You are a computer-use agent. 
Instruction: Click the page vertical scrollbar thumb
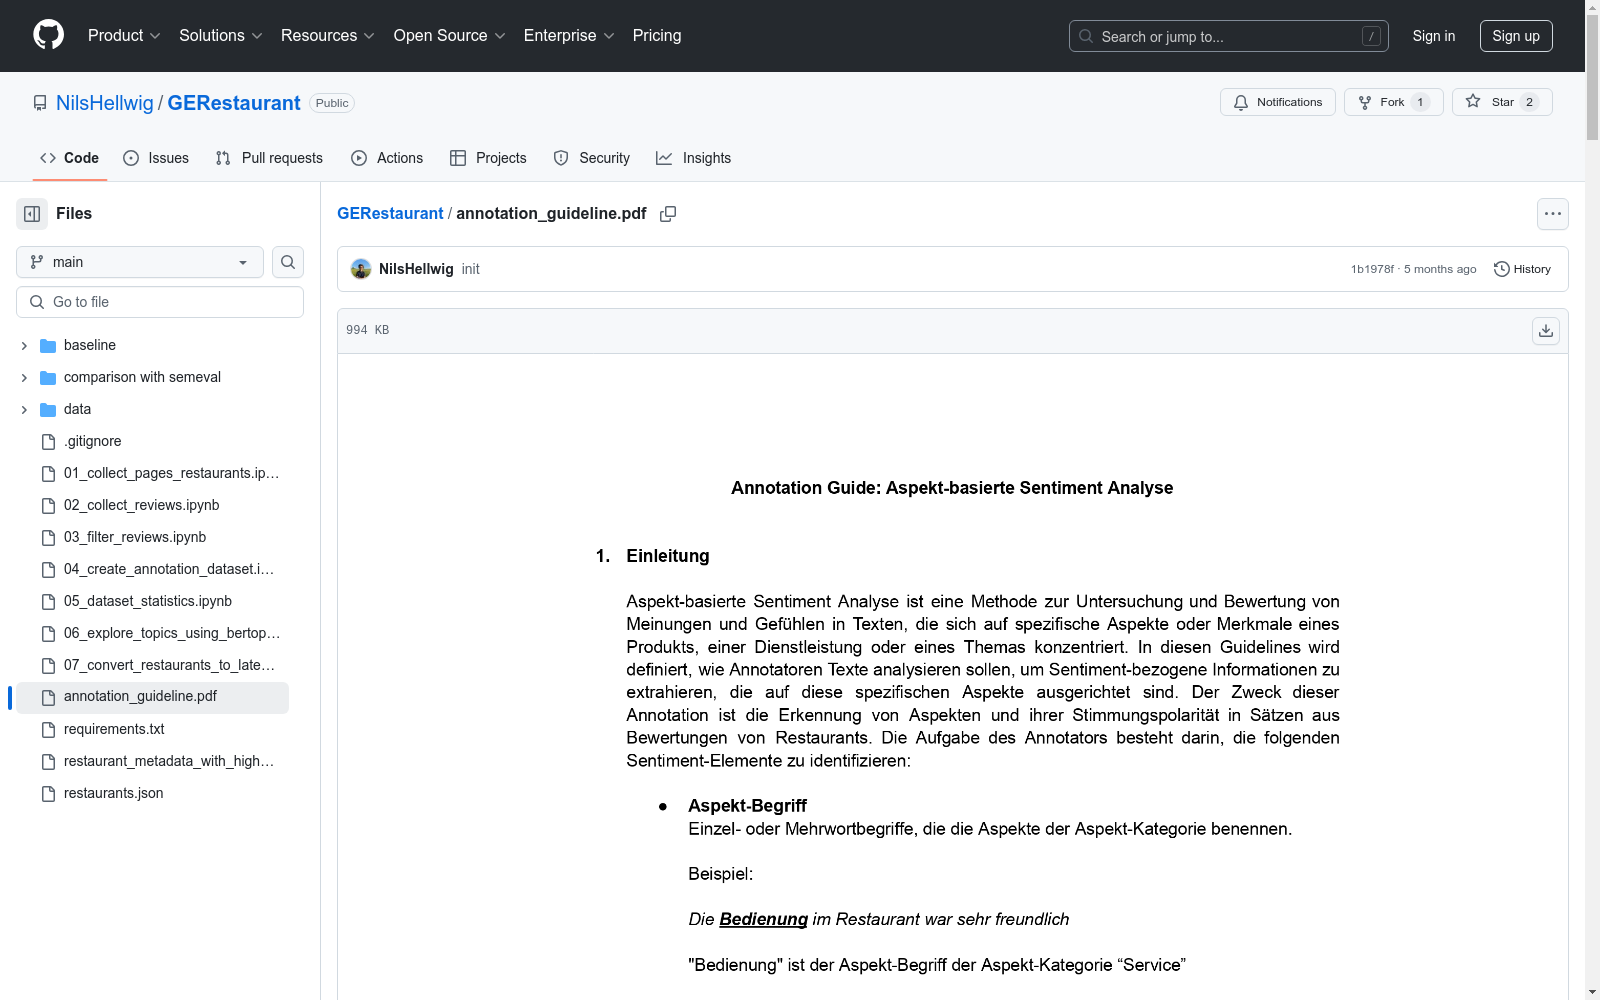point(1592,75)
